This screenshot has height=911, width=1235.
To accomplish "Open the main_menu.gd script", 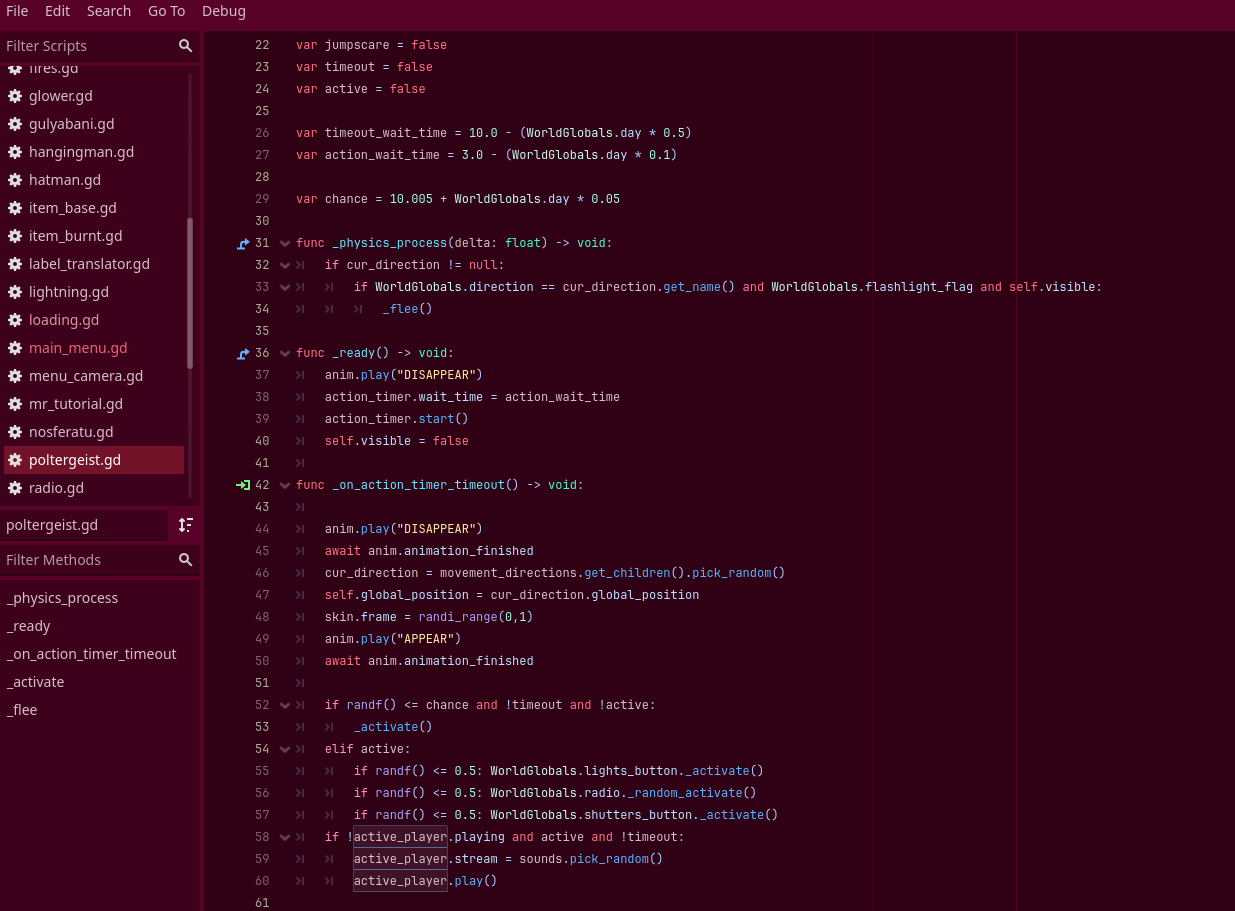I will click(x=78, y=348).
